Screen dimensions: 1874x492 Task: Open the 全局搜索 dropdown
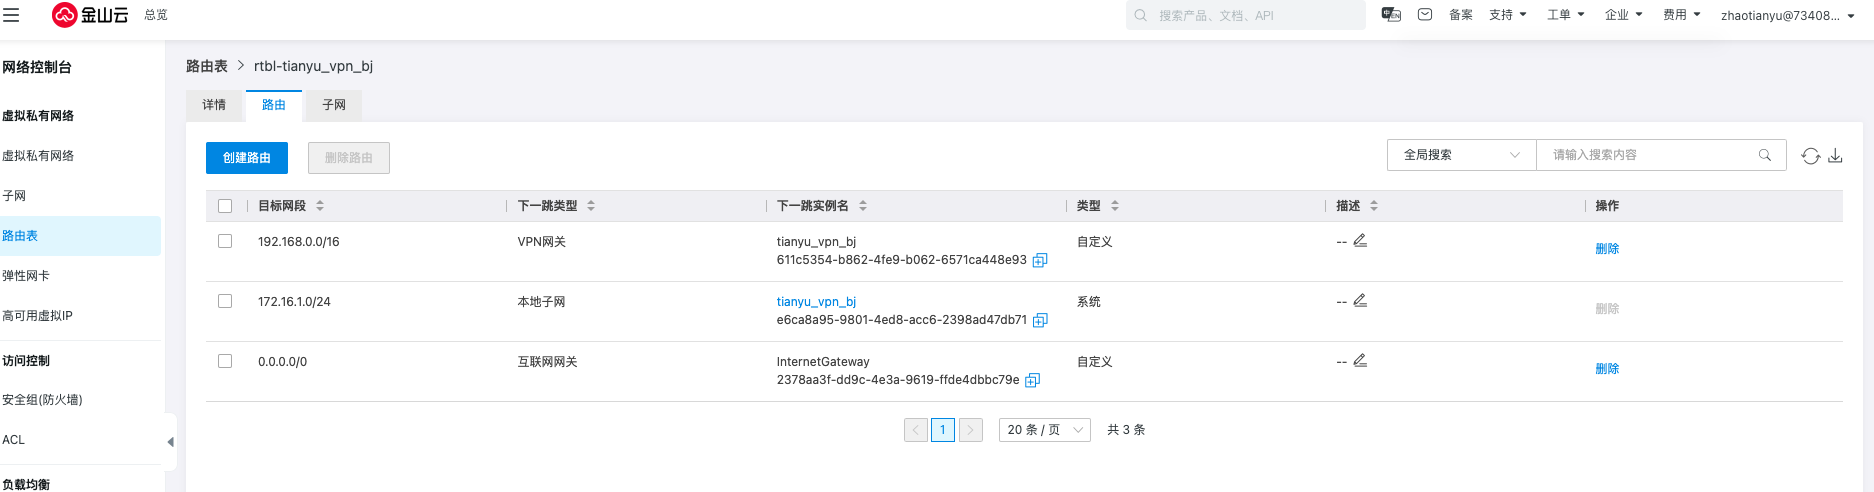point(1461,155)
